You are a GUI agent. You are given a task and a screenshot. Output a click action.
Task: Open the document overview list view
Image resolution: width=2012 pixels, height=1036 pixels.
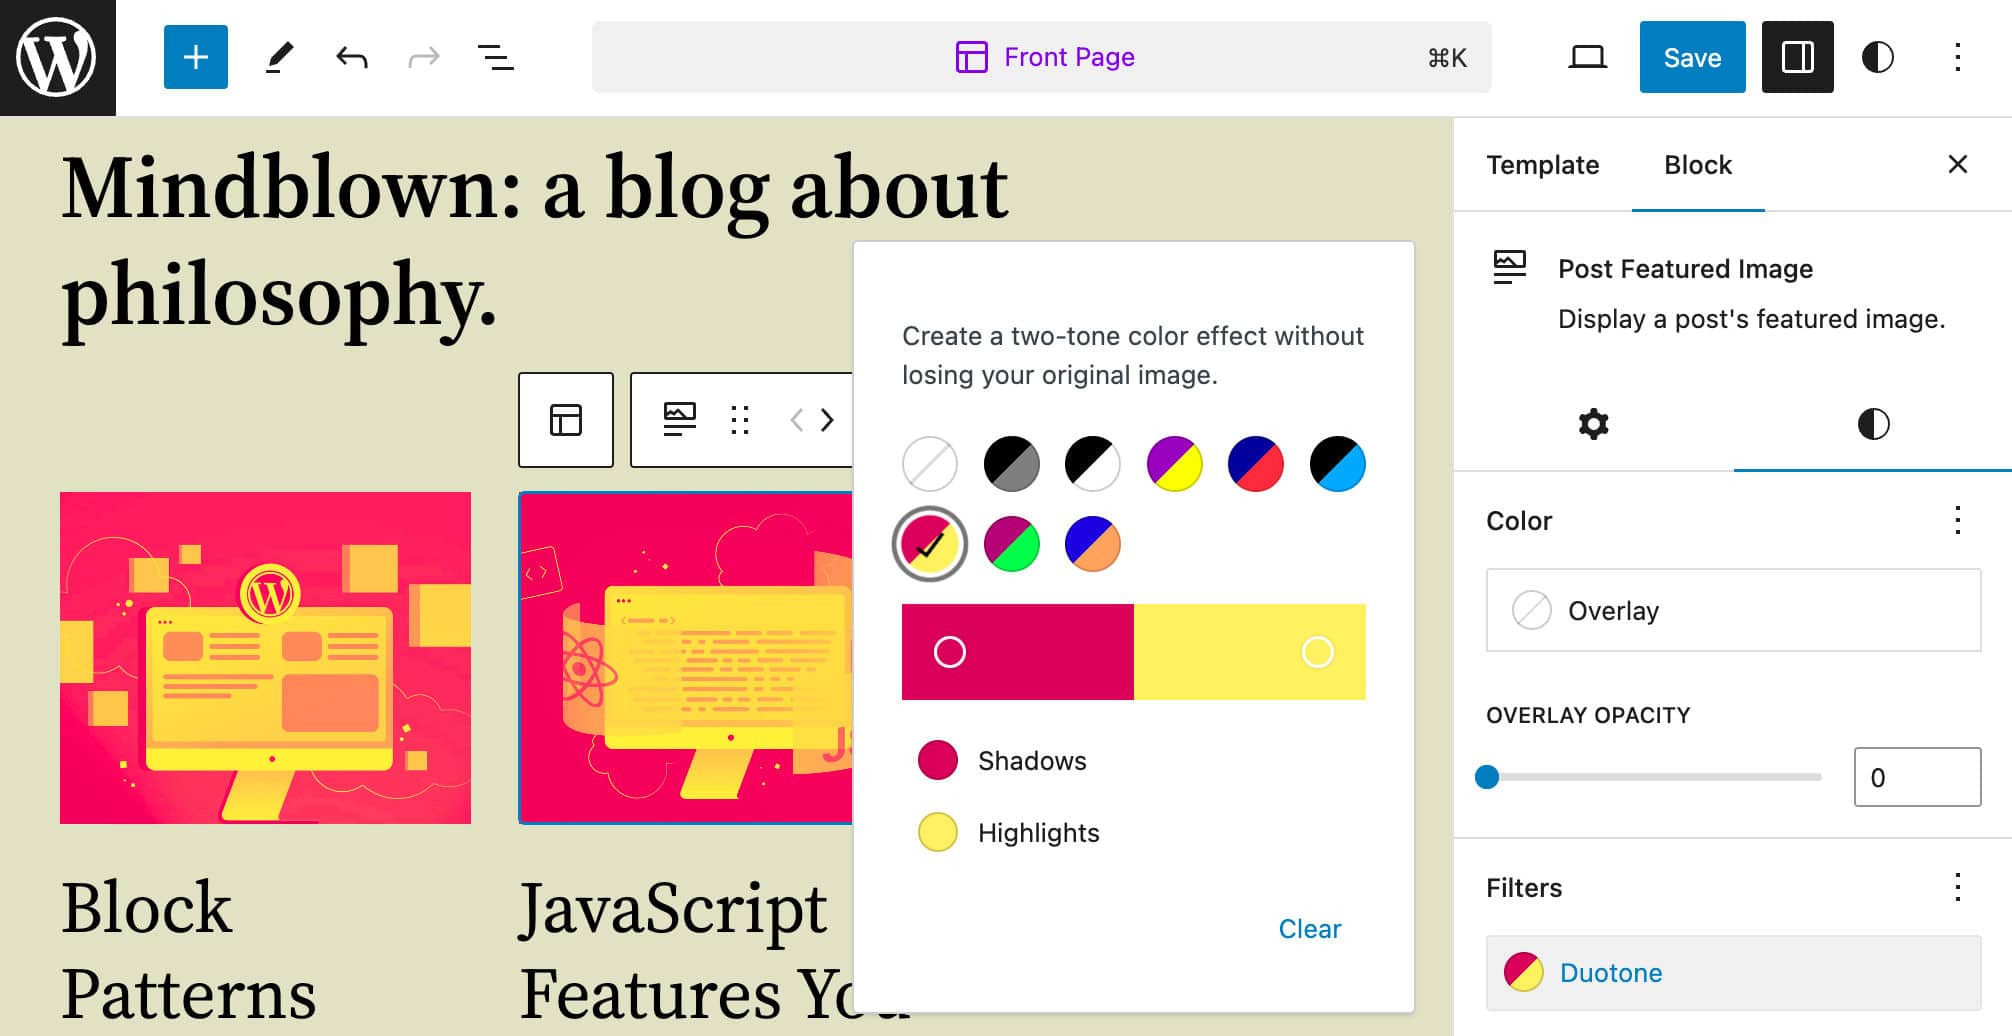pyautogui.click(x=496, y=57)
